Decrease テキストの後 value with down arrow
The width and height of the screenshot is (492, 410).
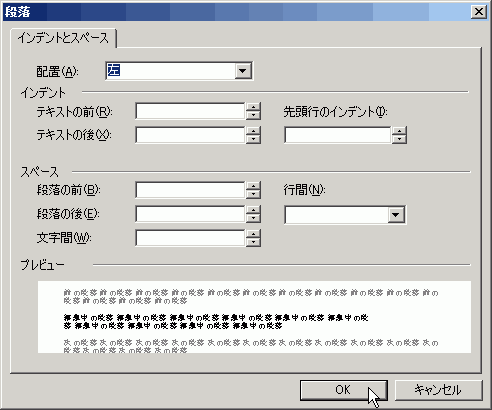(253, 139)
